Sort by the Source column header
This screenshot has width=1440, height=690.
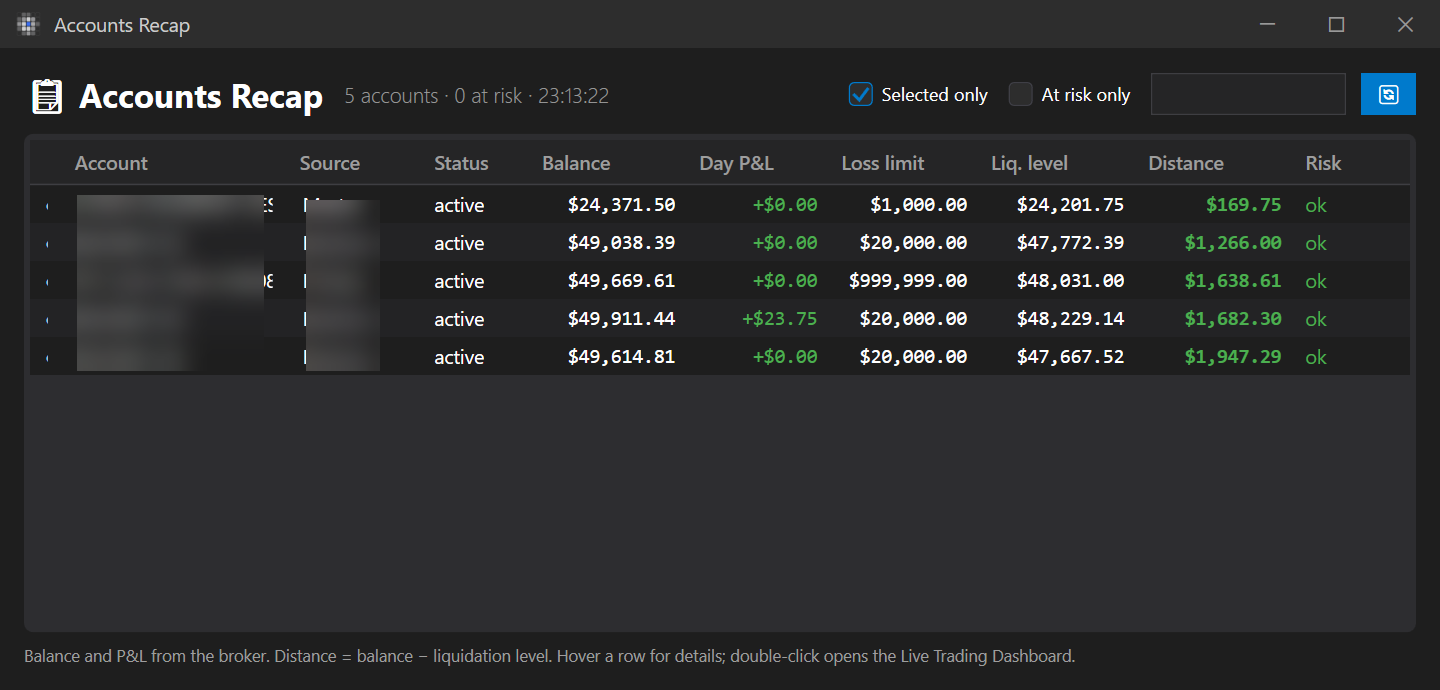point(329,163)
